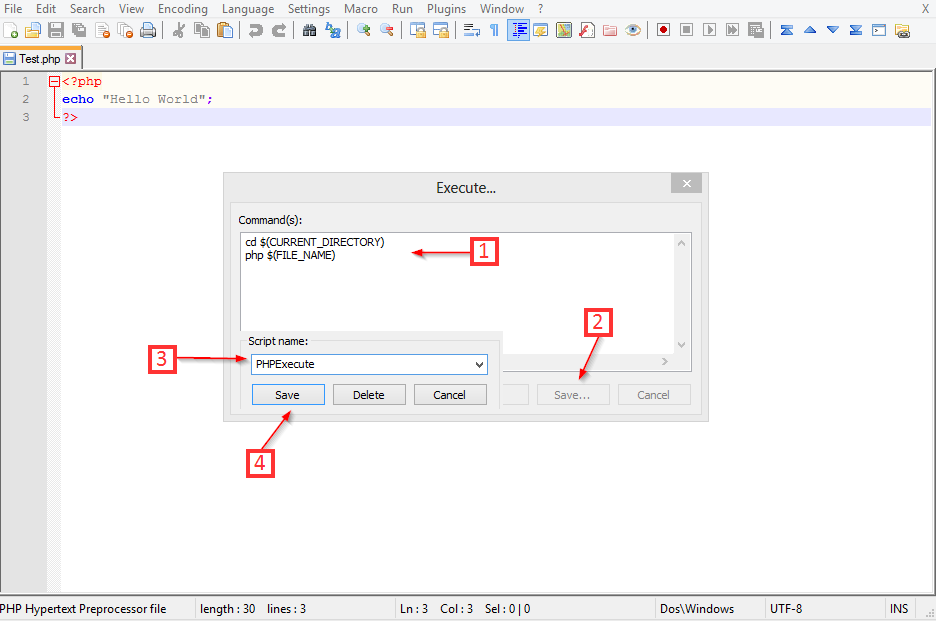The width and height of the screenshot is (936, 621).
Task: Create a new document with toolbar icon
Action: (11, 30)
